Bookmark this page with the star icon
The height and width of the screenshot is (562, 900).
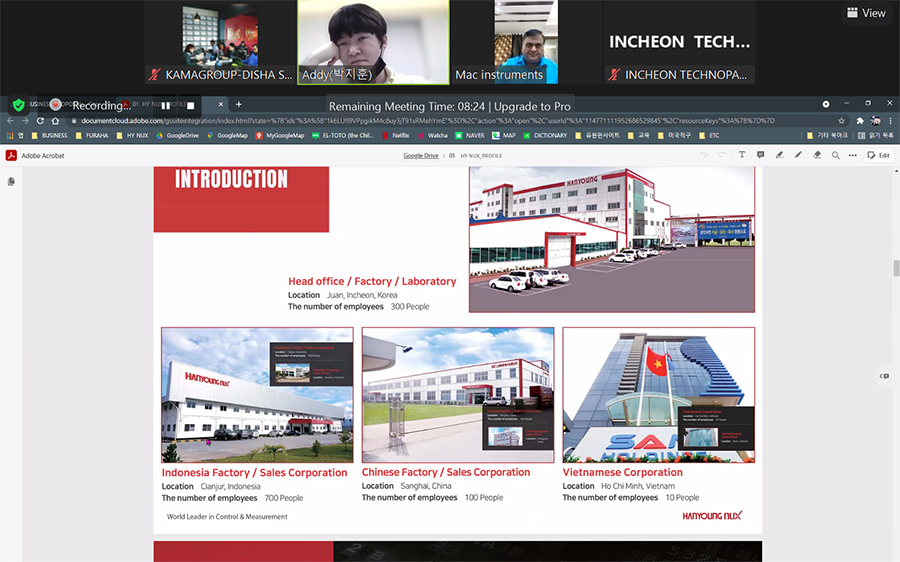pyautogui.click(x=841, y=121)
